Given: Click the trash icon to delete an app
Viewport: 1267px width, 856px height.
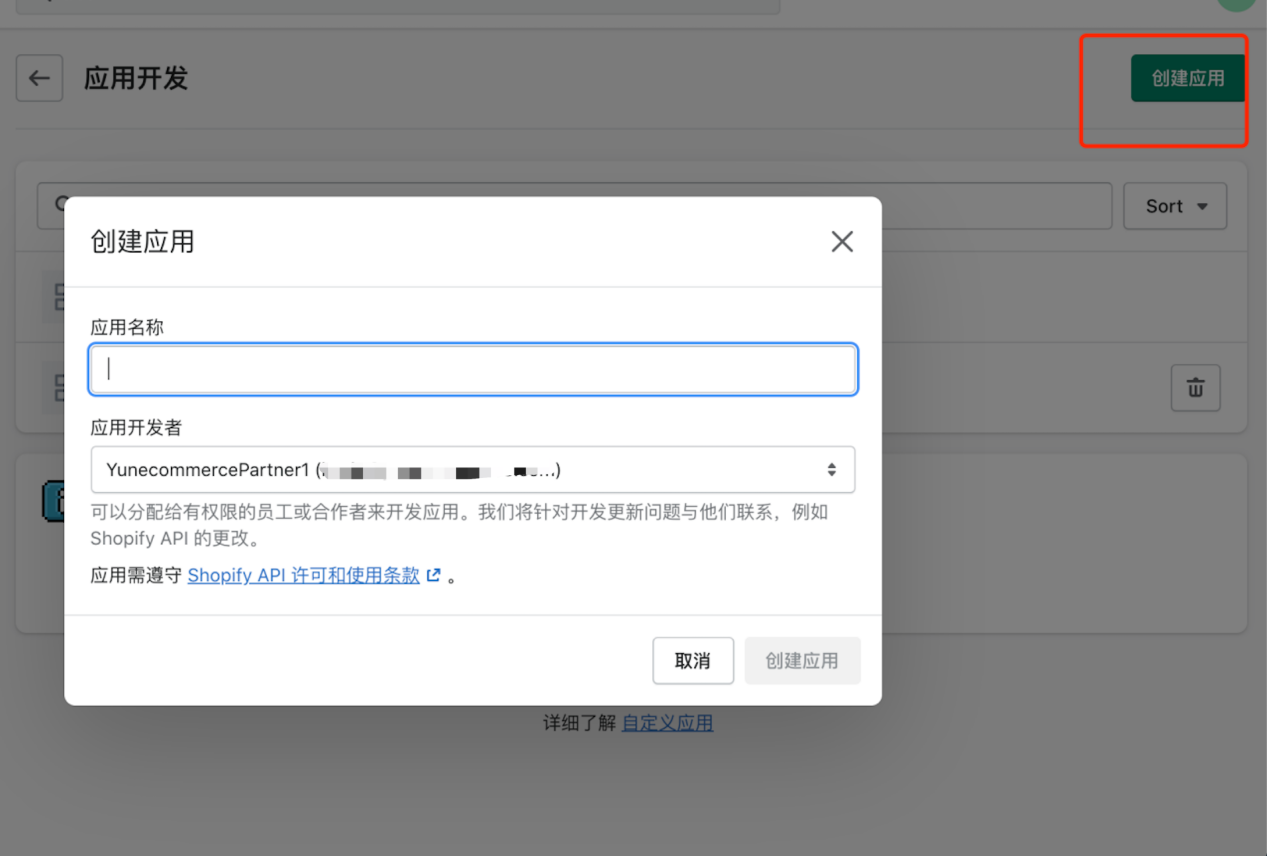Looking at the screenshot, I should pos(1195,388).
